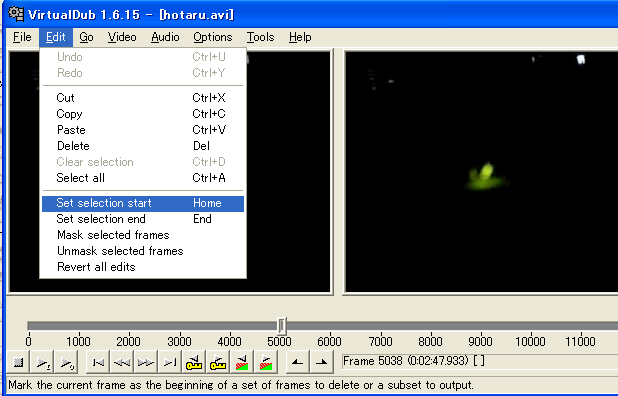Step backward one frame
This screenshot has height=396, width=618.
(122, 362)
